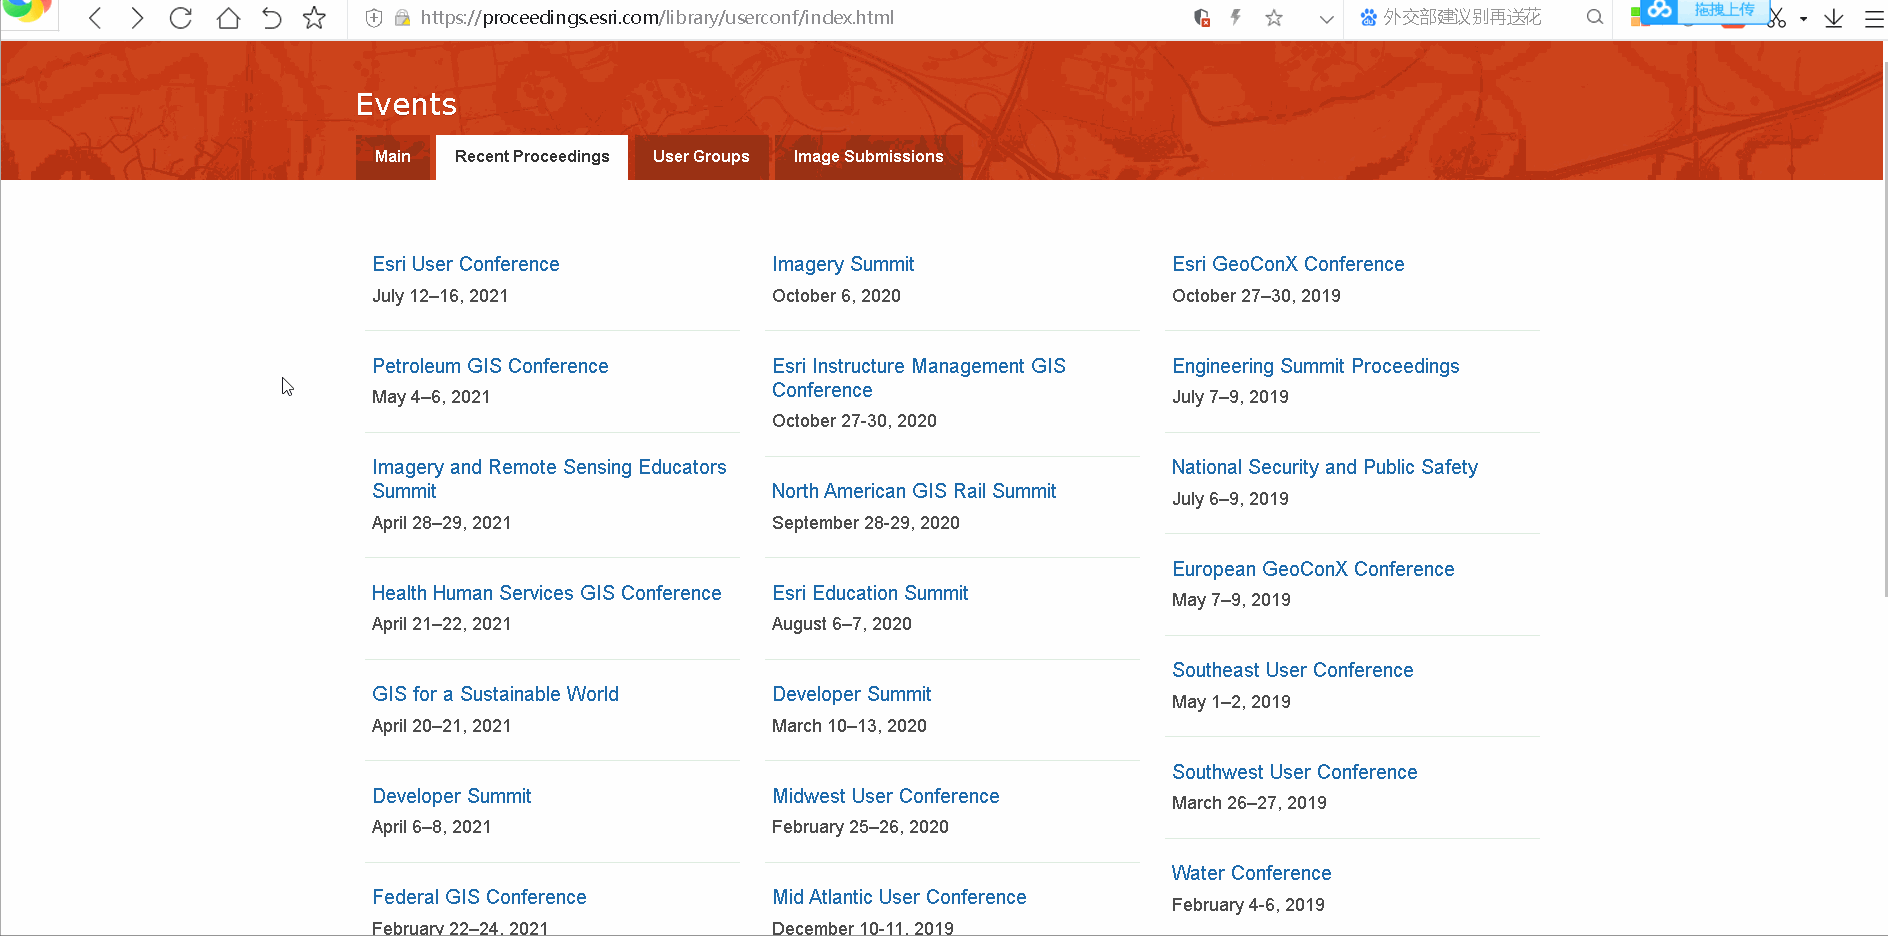Click the browser back arrow
This screenshot has width=1888, height=936.
point(95,18)
